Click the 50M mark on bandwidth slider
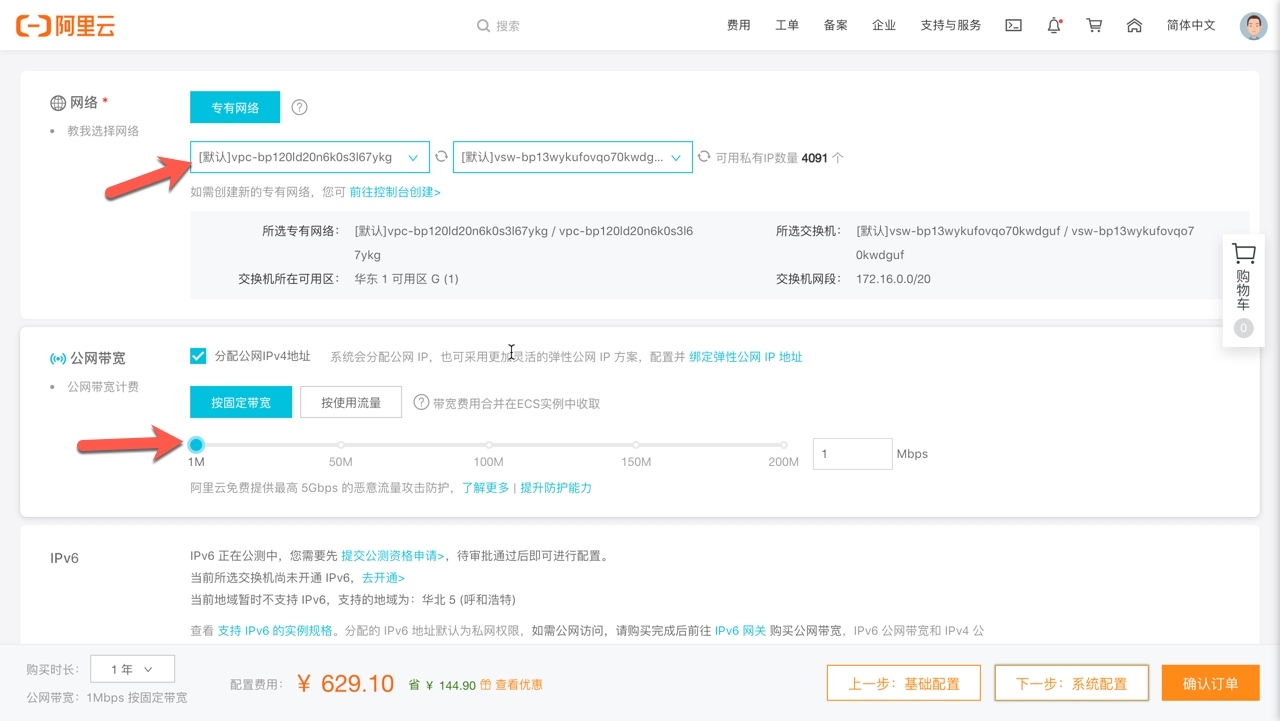This screenshot has width=1280, height=721. click(x=341, y=445)
